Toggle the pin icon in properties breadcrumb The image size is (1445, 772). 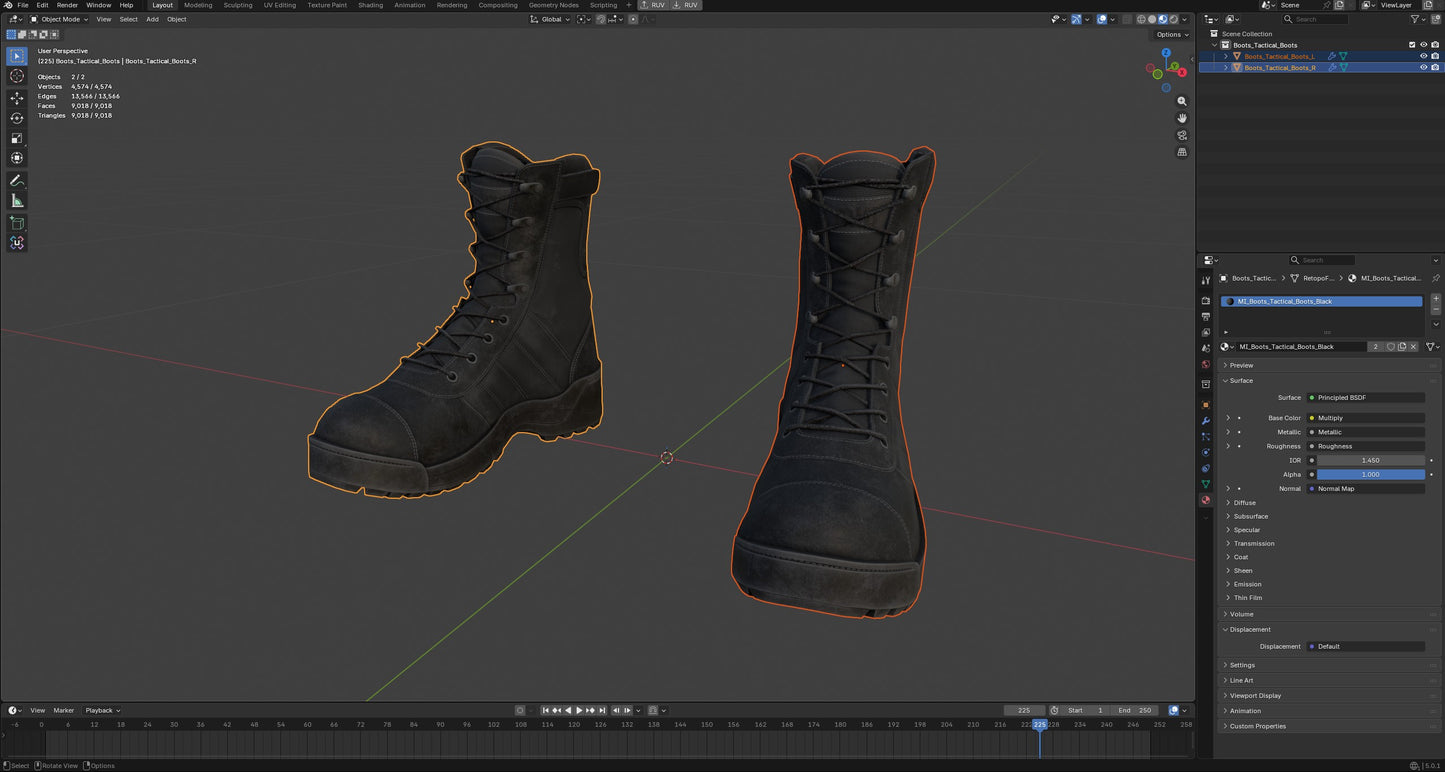pos(1436,278)
